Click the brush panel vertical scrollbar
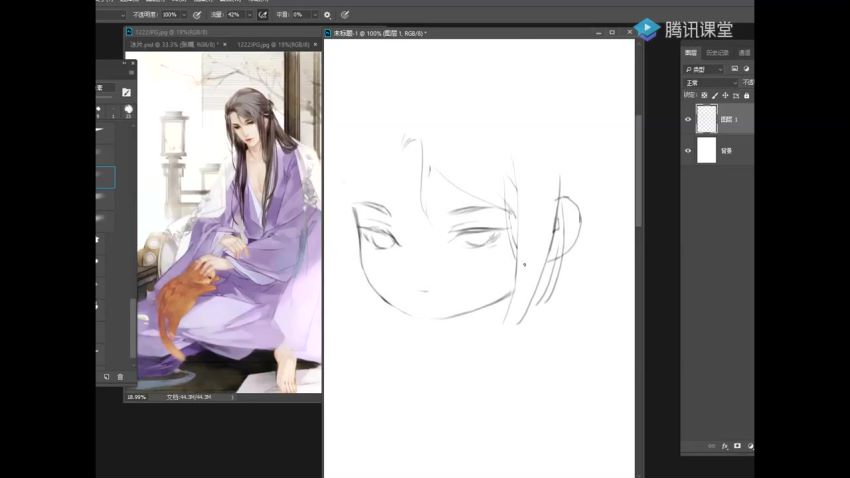850x478 pixels. (133, 328)
